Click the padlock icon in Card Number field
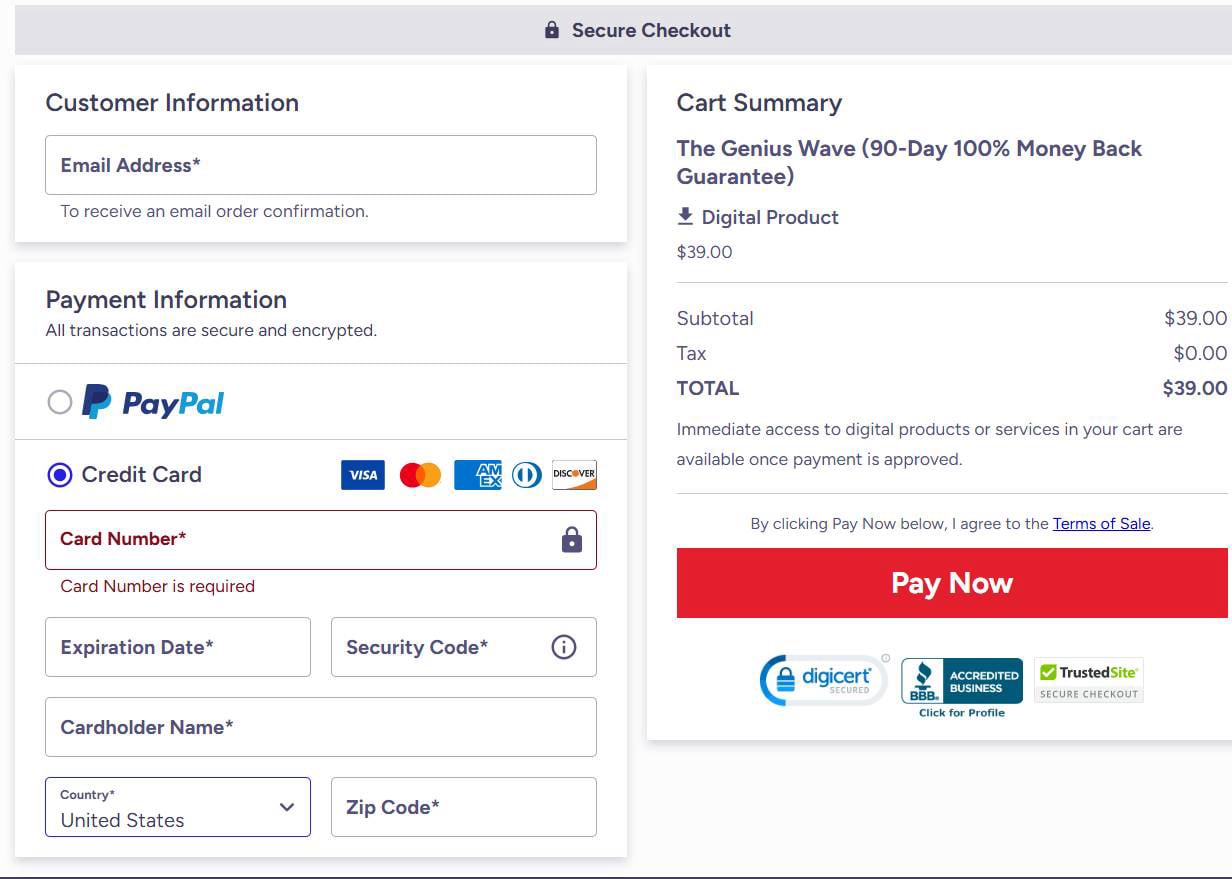 point(572,540)
